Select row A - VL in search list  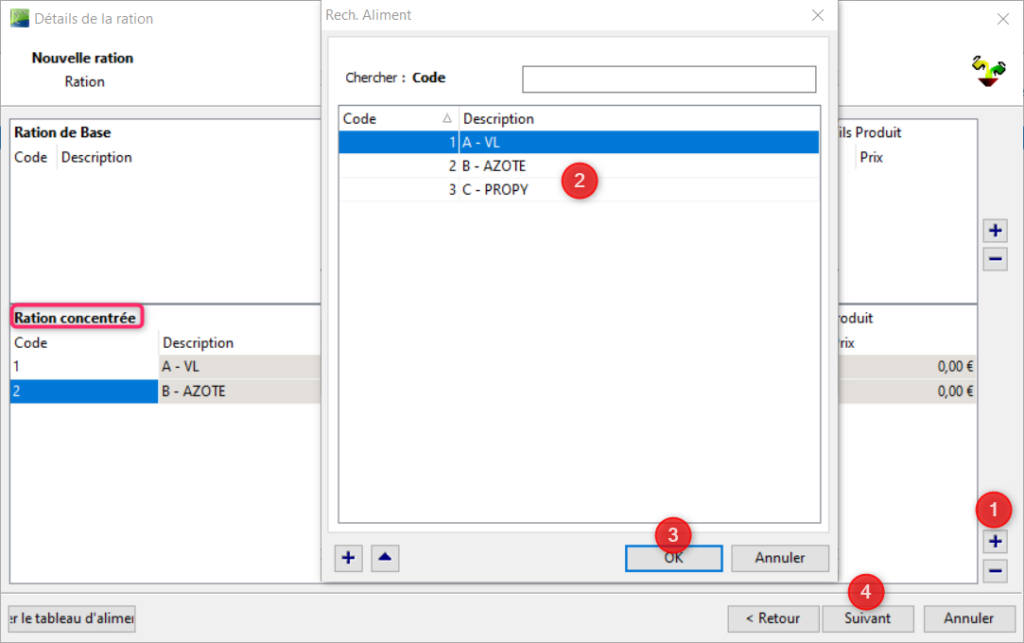click(579, 142)
